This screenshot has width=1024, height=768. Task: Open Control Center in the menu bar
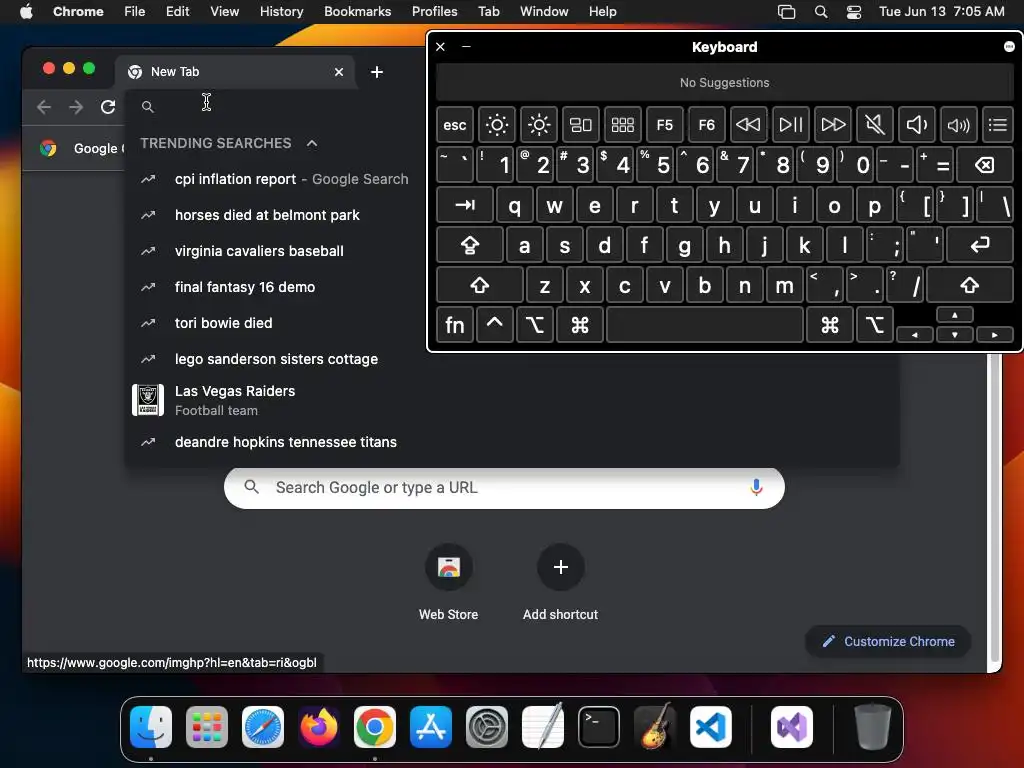(x=854, y=11)
